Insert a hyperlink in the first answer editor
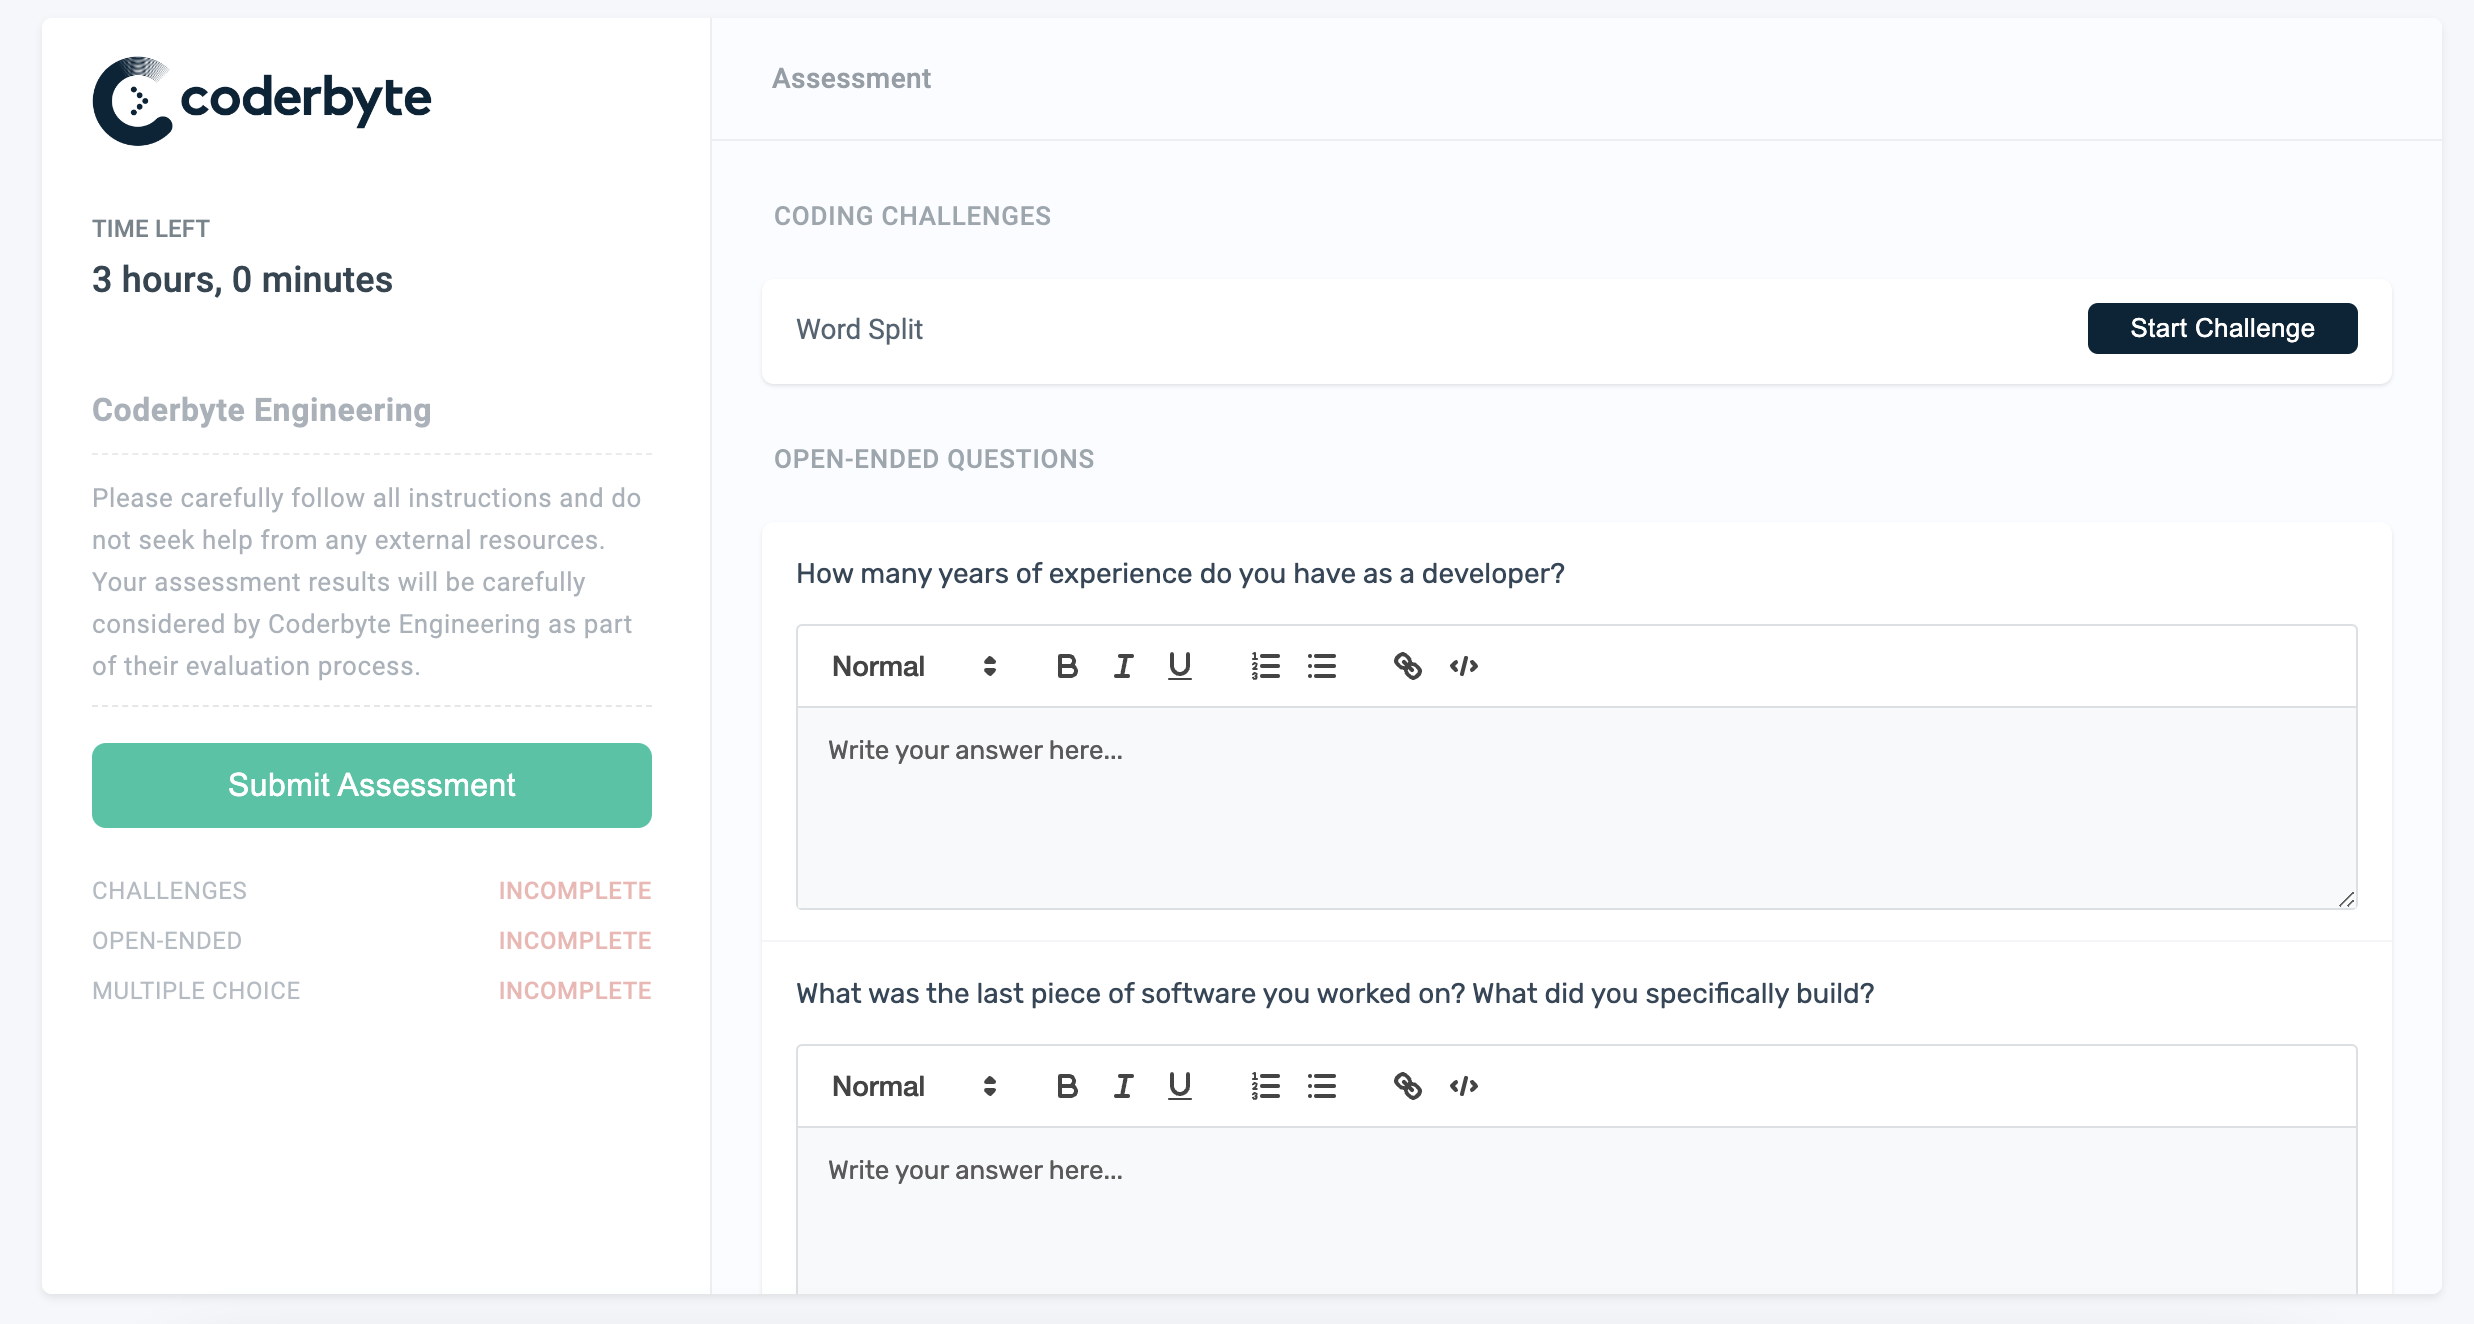2474x1324 pixels. click(1409, 665)
